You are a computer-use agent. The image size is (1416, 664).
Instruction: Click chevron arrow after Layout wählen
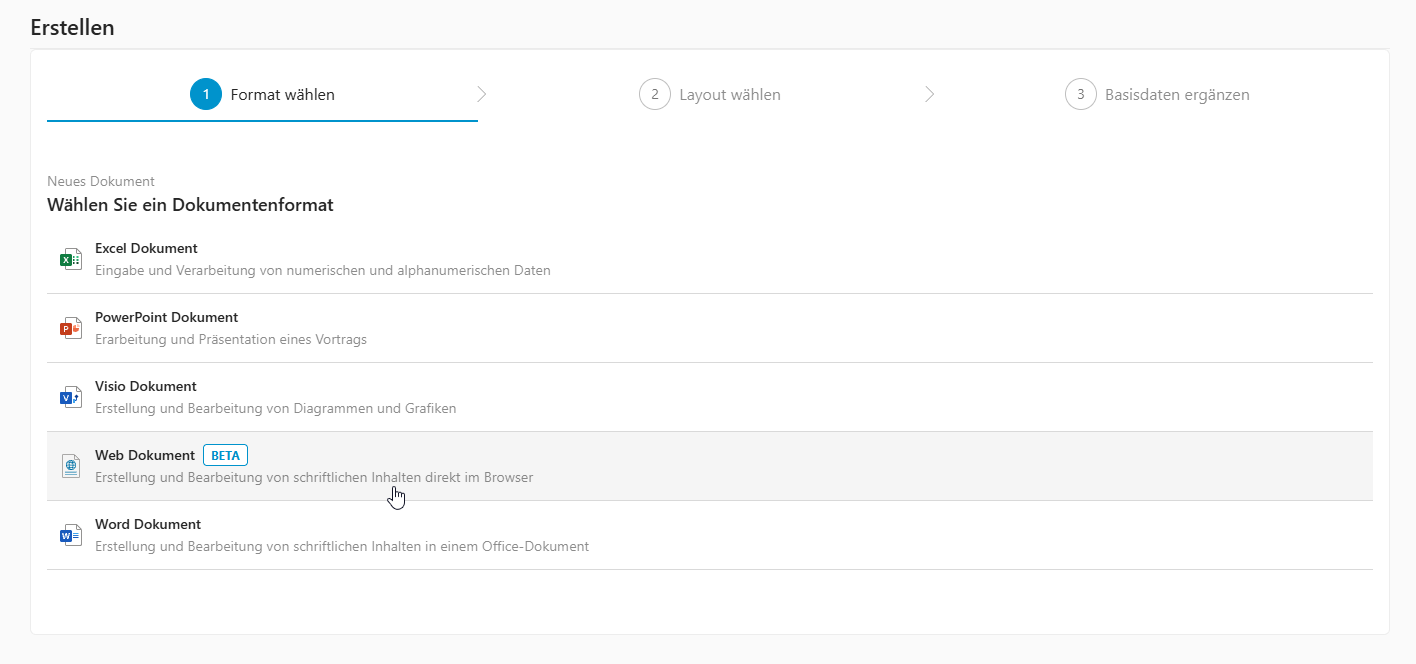[x=930, y=95]
